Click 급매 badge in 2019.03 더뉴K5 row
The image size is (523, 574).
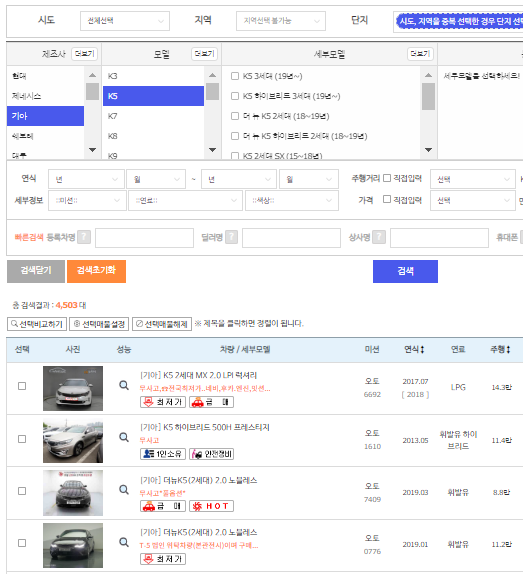tap(163, 506)
